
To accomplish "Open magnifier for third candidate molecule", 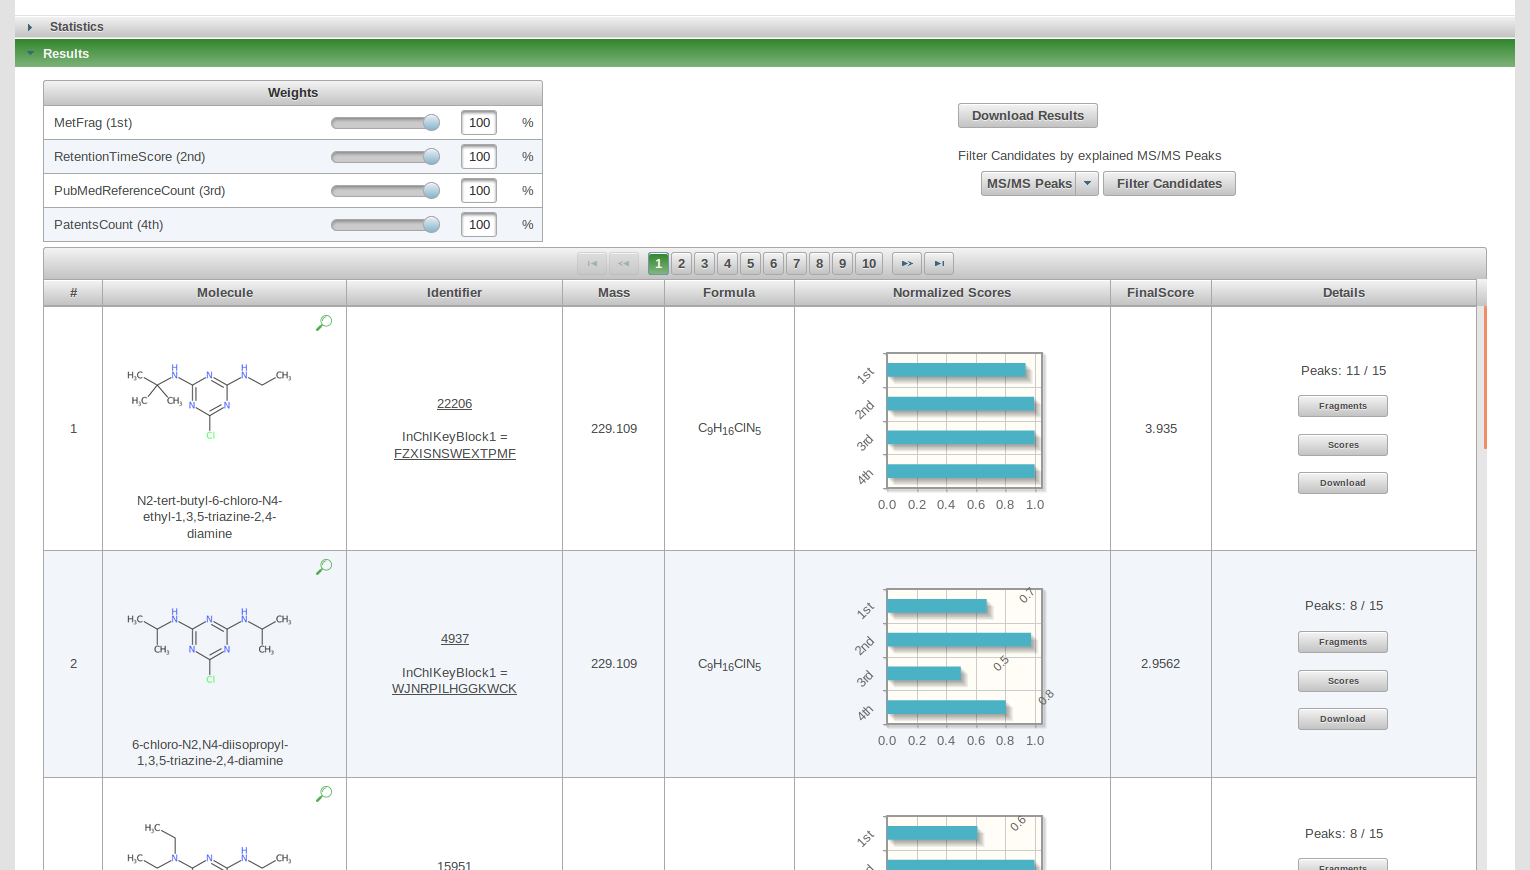I will pyautogui.click(x=324, y=794).
